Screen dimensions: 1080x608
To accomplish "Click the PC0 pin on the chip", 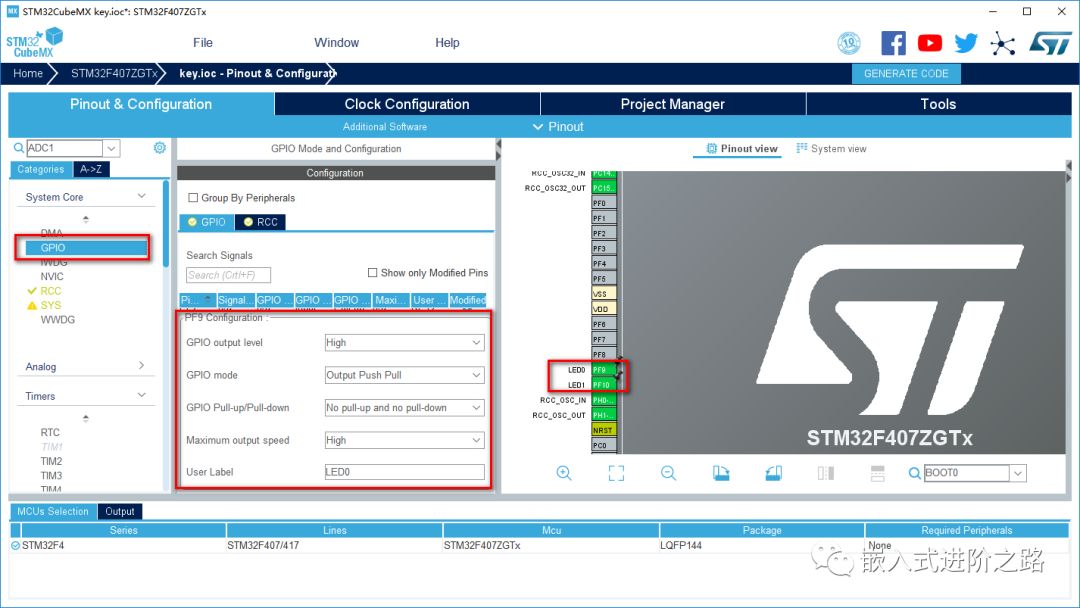I will point(603,445).
